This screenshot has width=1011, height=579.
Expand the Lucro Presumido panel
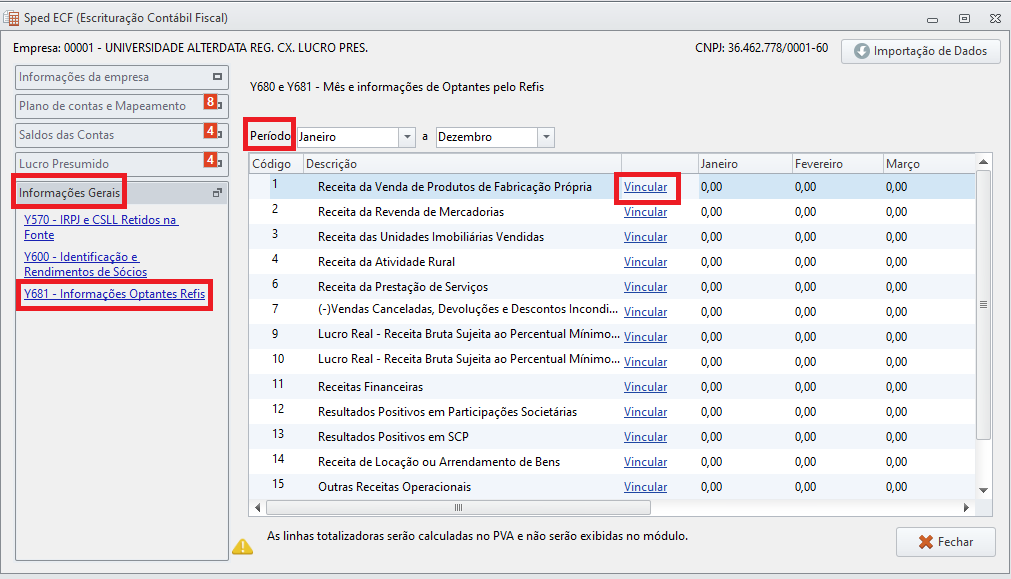tap(121, 164)
